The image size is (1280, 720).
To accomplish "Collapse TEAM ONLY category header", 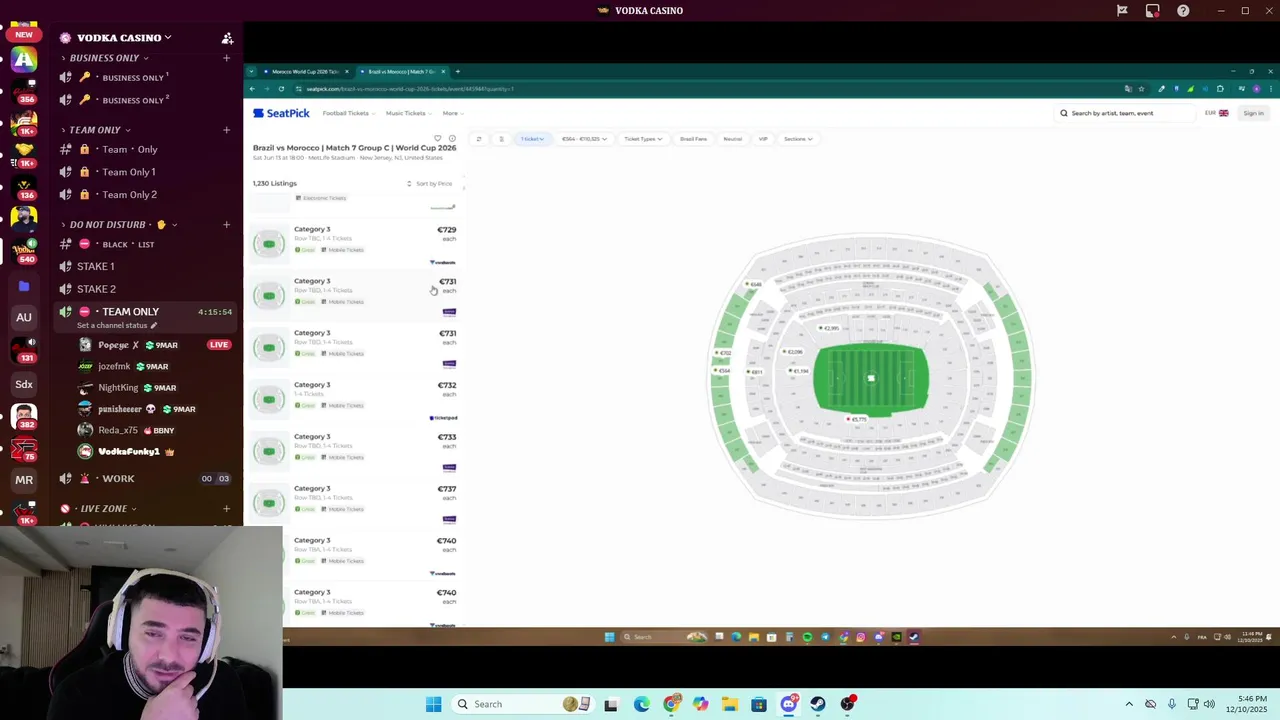I will [x=94, y=130].
